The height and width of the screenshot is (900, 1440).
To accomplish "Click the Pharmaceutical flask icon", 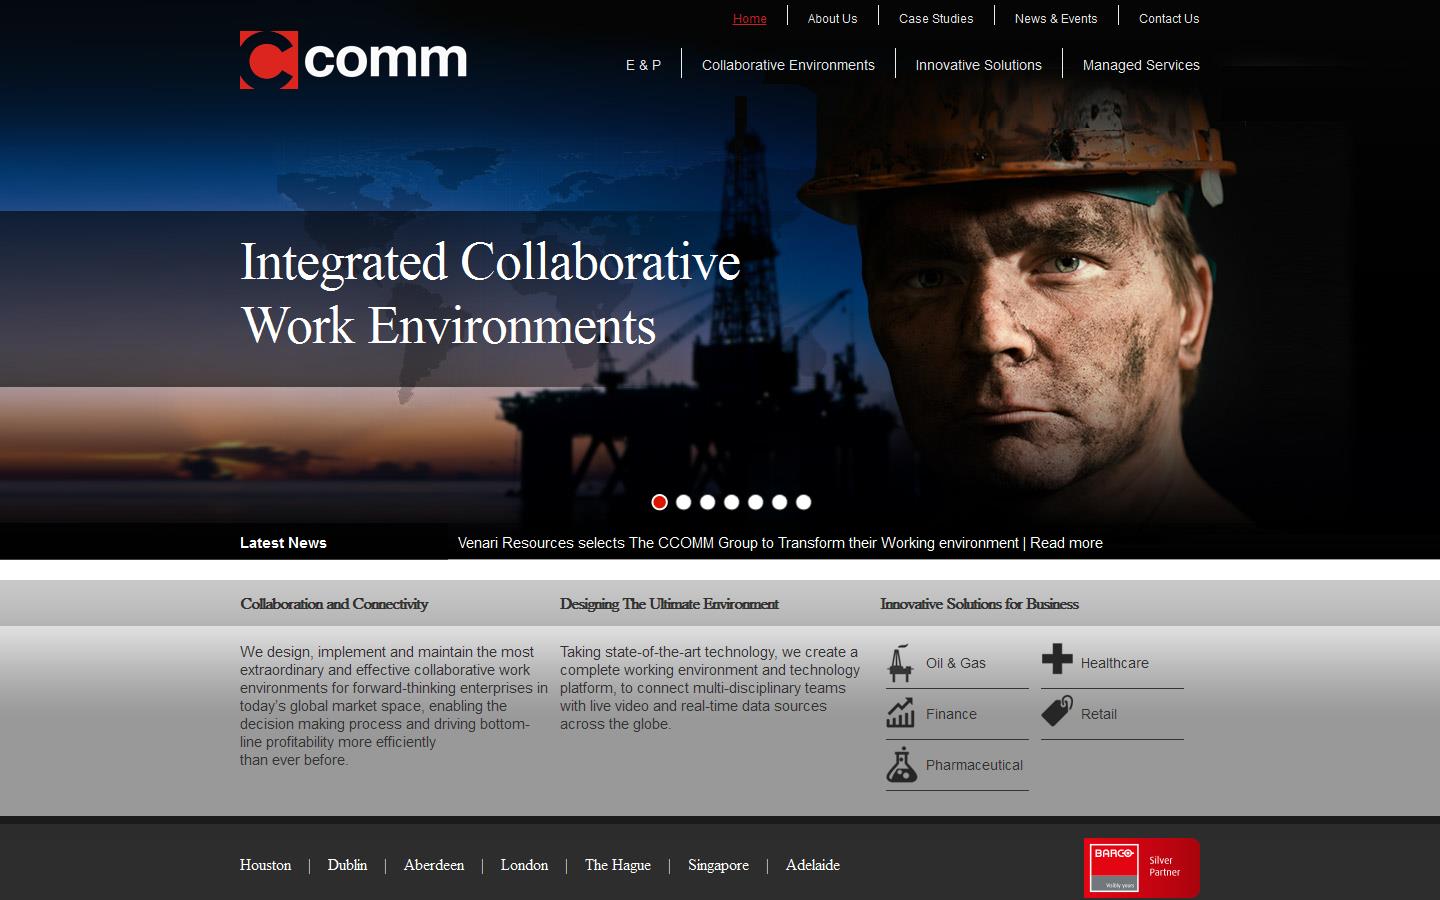I will 902,764.
